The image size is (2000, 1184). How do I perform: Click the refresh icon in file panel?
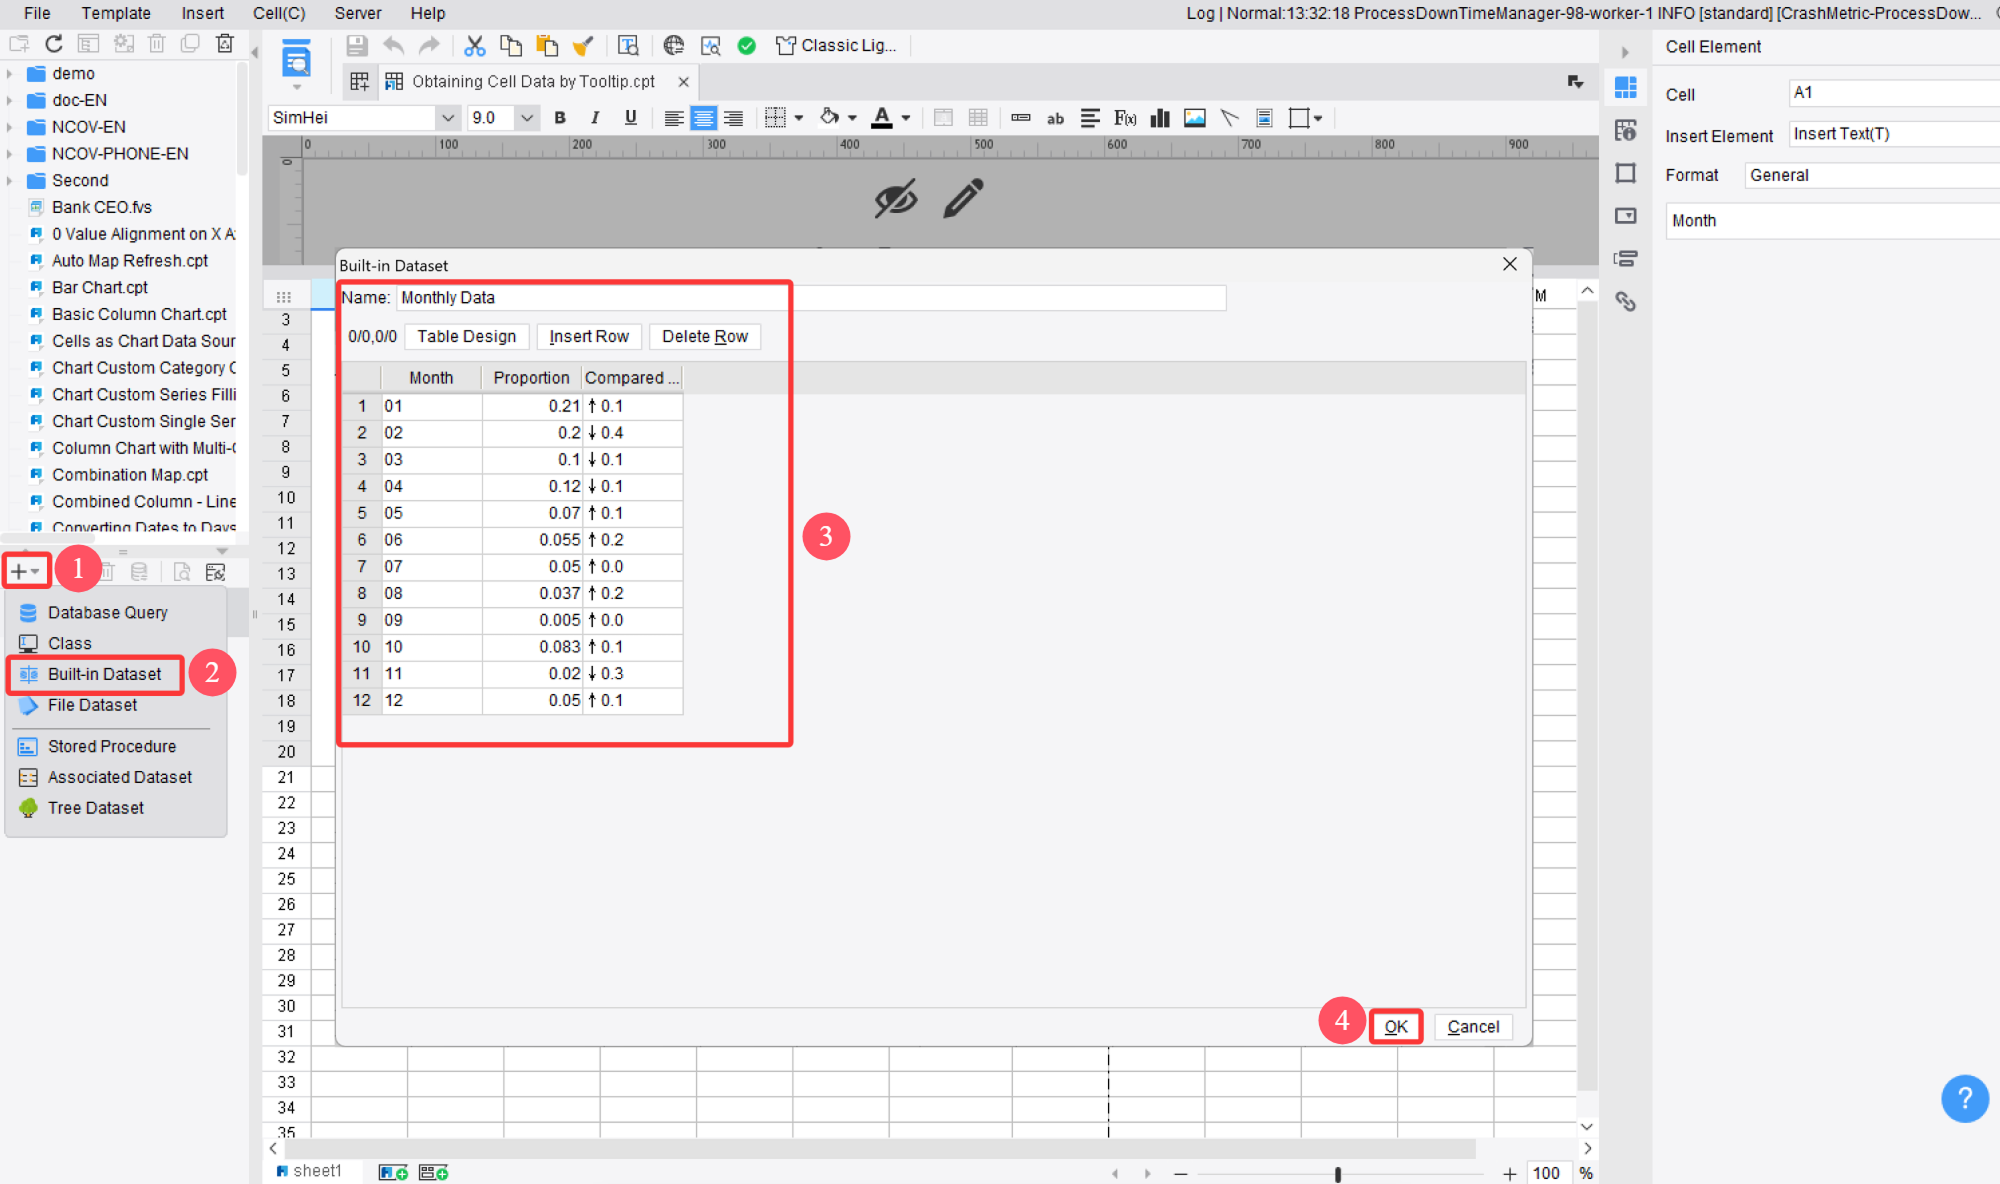pos(54,44)
